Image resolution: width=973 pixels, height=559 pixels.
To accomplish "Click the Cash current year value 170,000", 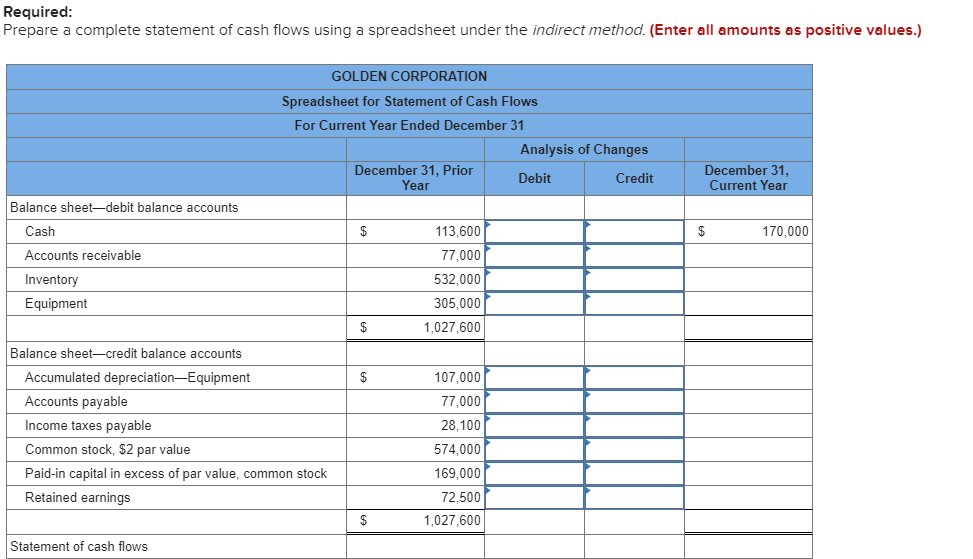I will [x=786, y=231].
